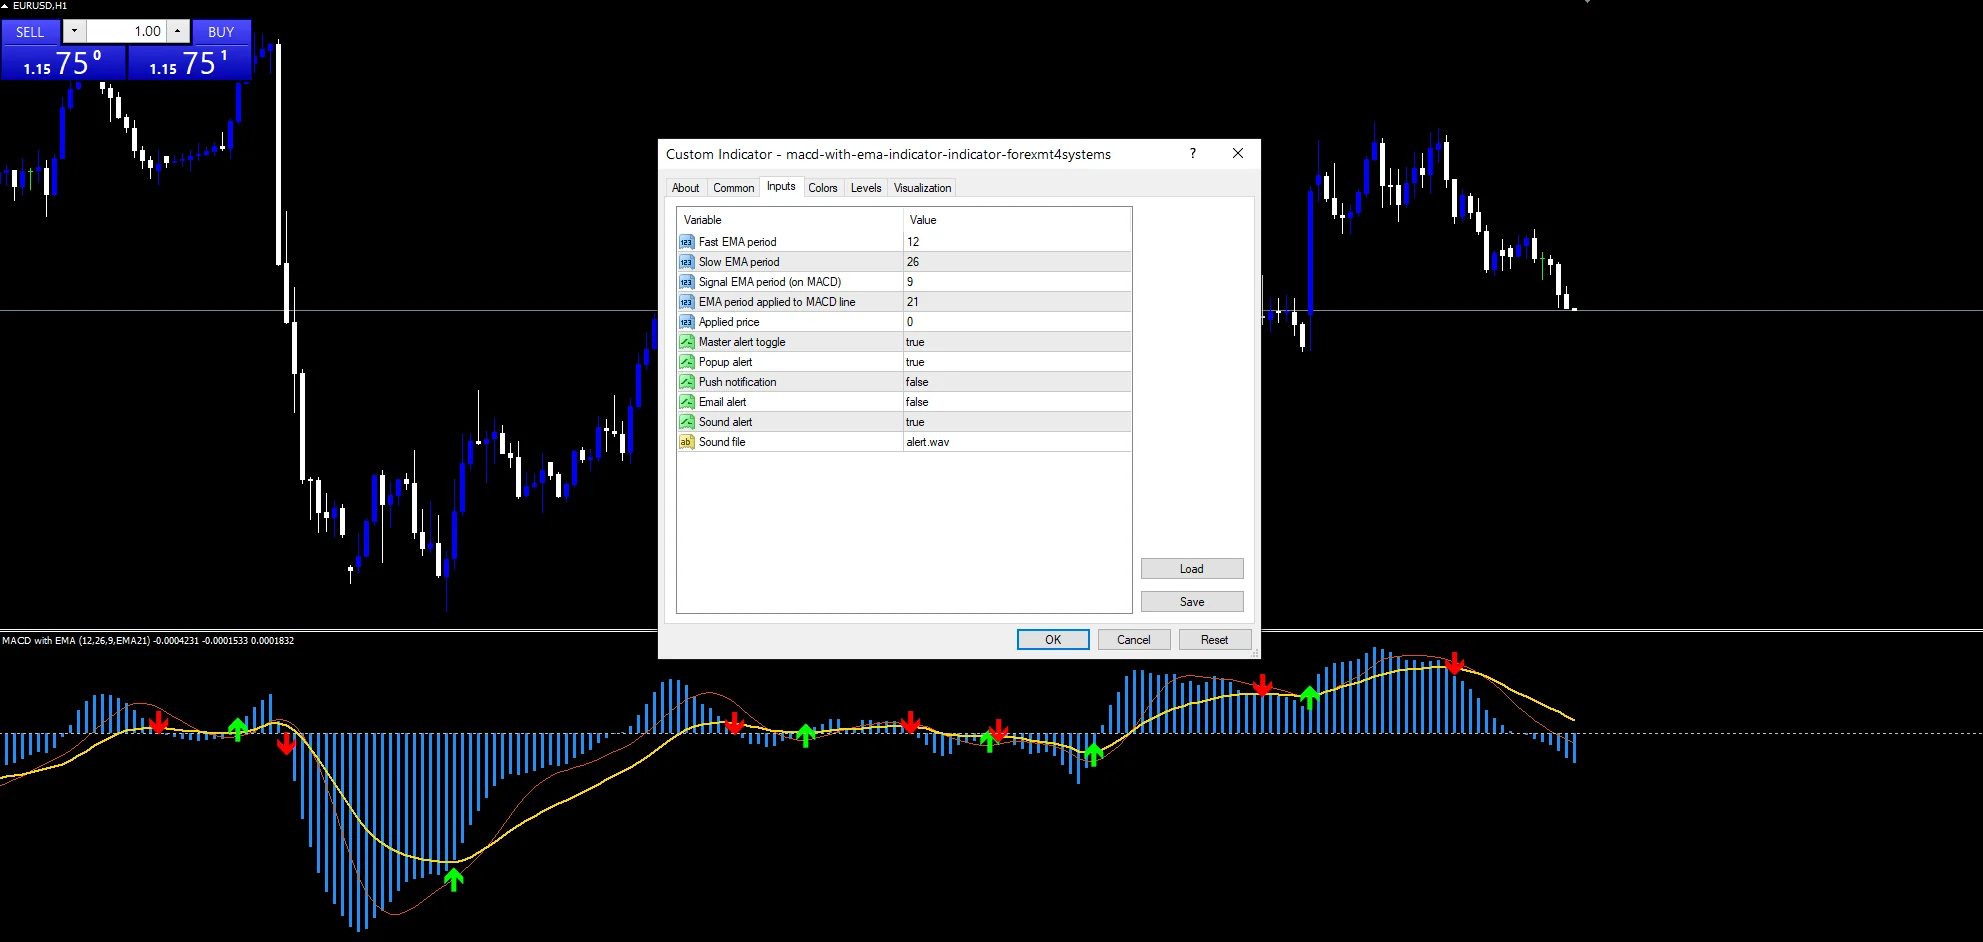Load saved input settings

(x=1192, y=569)
